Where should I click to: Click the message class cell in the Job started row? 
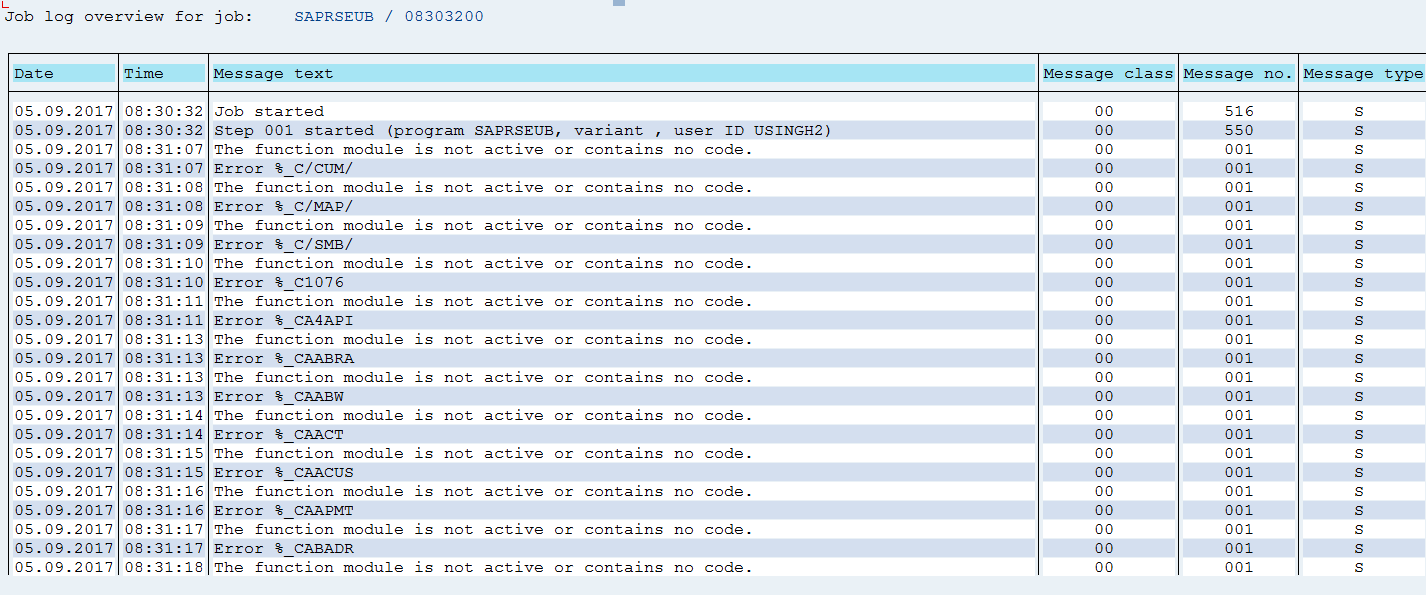coord(1108,111)
